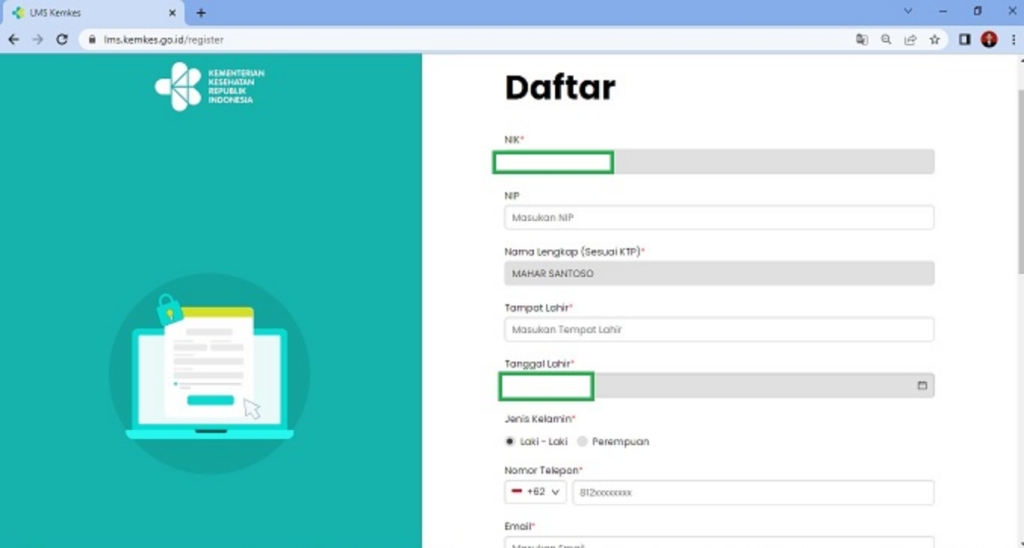The image size is (1024, 548).
Task: Expand the tab search chevron
Action: coord(908,12)
